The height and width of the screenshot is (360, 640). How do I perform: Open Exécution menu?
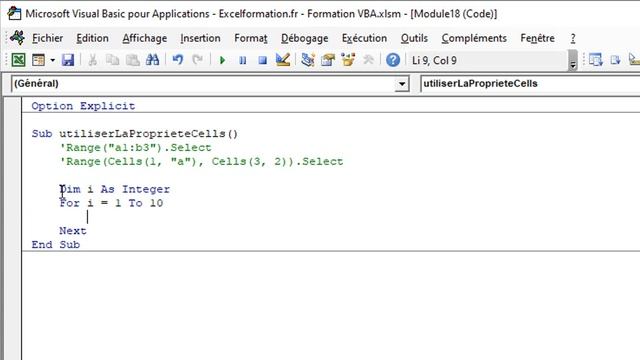pos(364,38)
